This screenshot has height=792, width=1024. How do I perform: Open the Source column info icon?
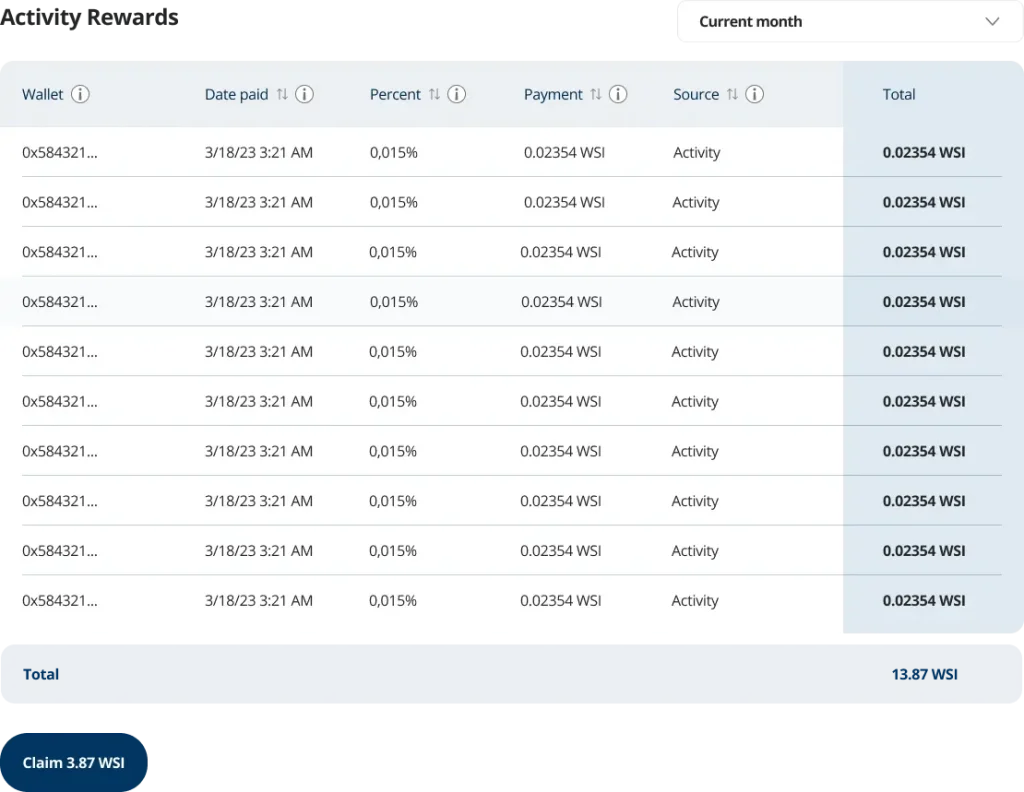754,94
